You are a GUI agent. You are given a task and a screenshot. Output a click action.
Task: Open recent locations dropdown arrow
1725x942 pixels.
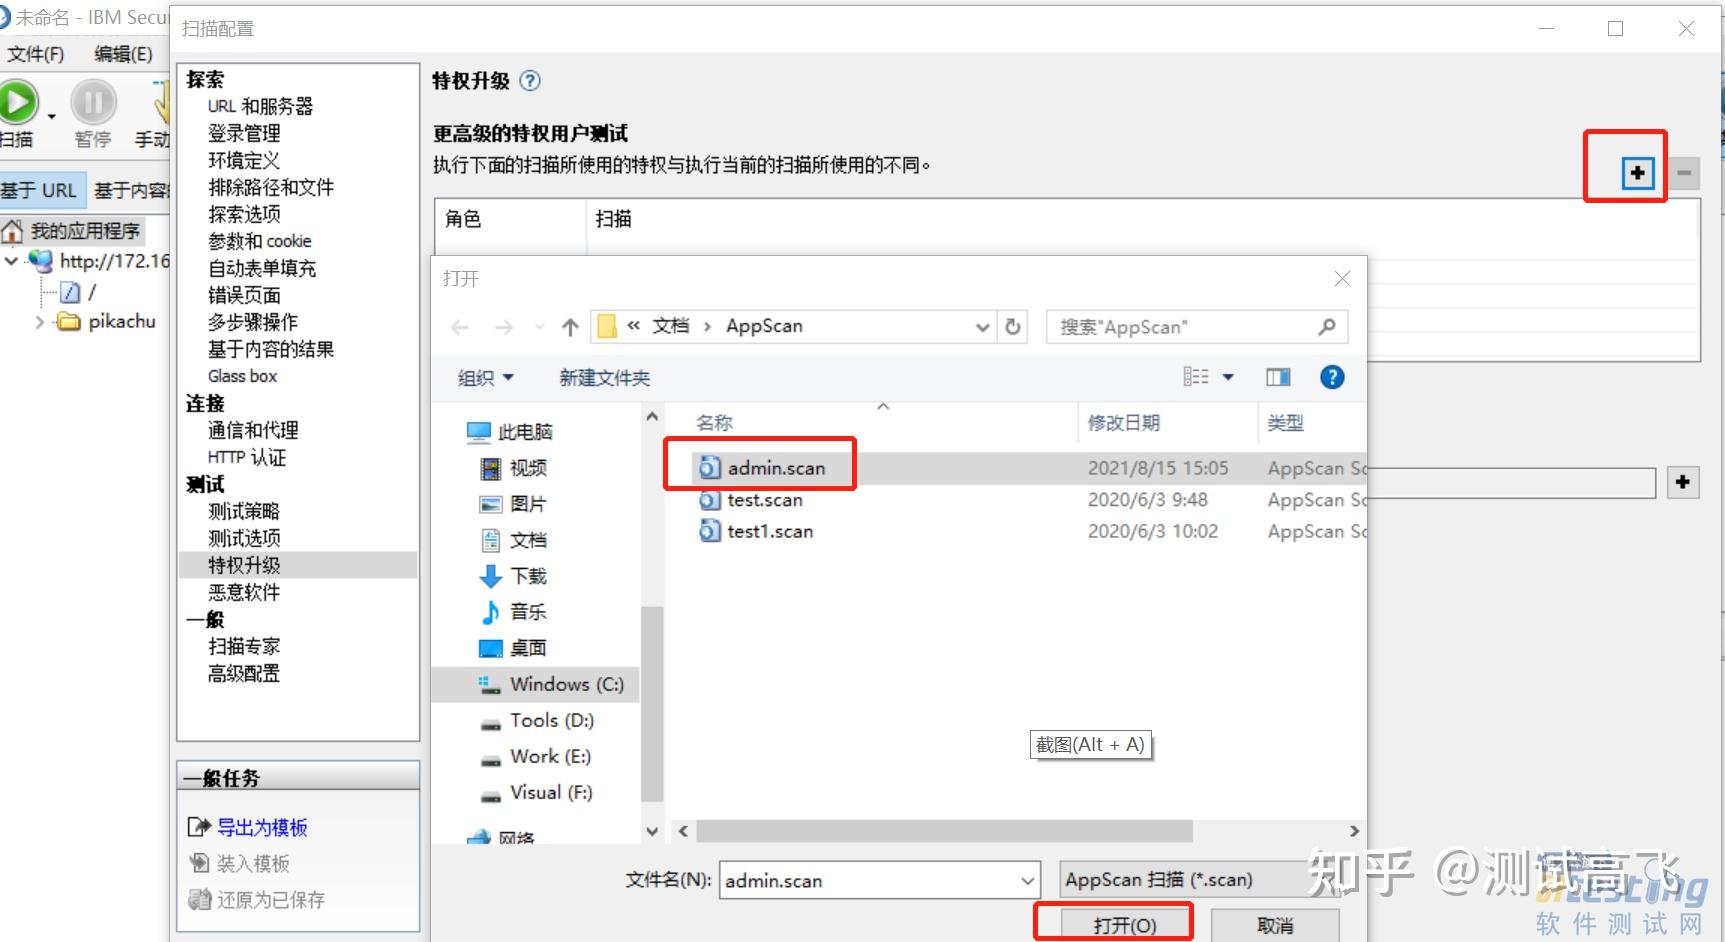click(x=540, y=327)
